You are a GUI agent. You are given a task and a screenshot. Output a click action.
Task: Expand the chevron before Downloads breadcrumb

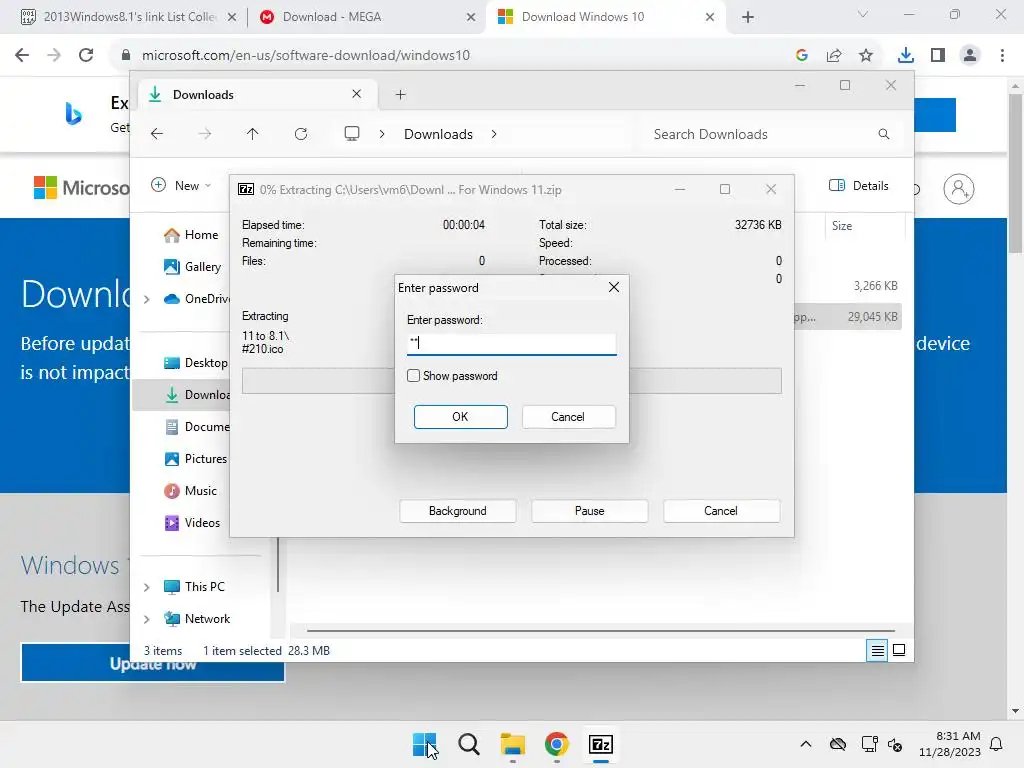[382, 134]
